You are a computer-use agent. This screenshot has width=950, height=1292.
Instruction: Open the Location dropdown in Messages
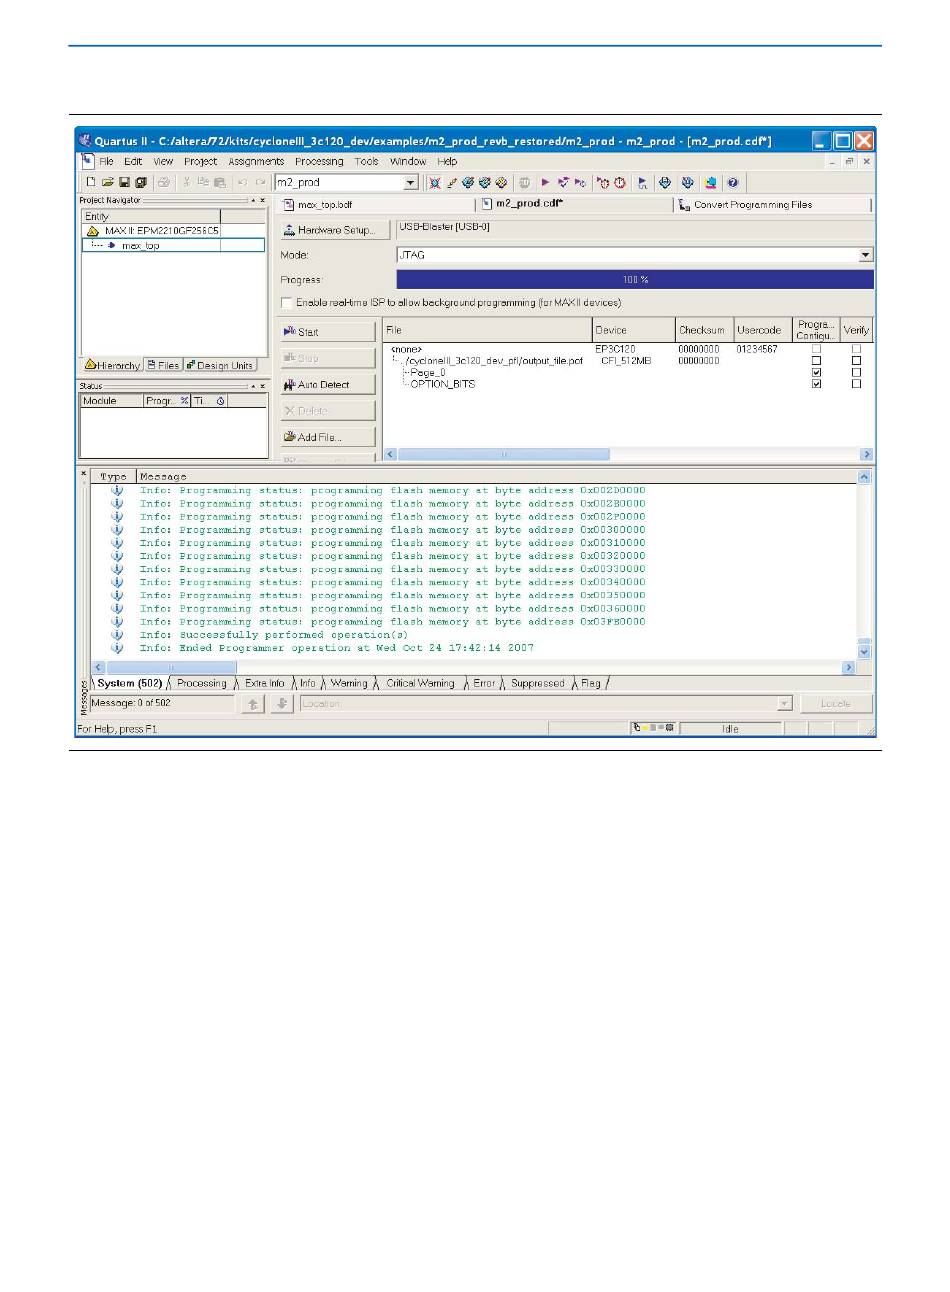pyautogui.click(x=784, y=704)
